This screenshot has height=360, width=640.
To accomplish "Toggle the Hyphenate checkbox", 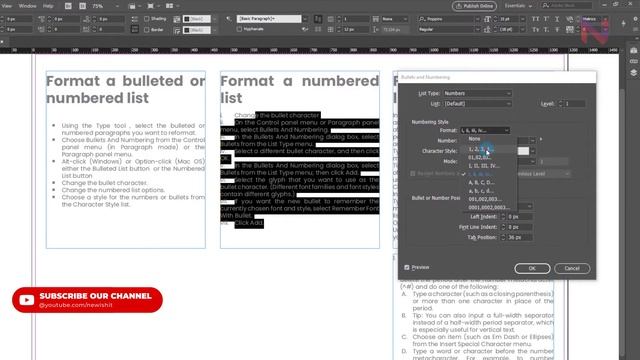I will (x=239, y=29).
